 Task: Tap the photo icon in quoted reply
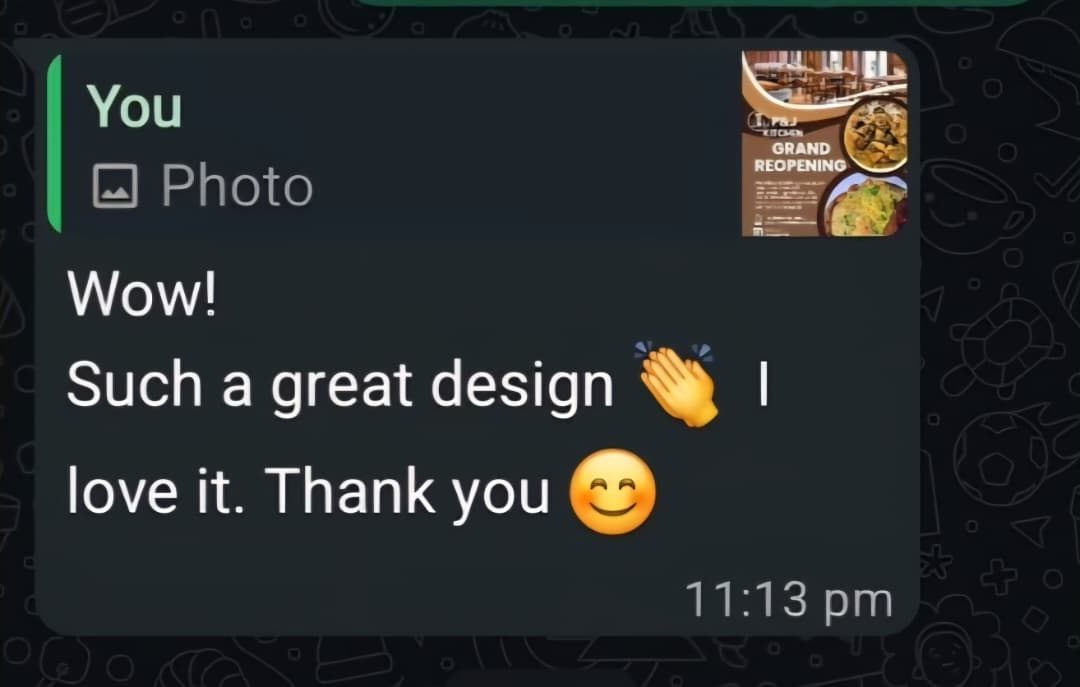(x=115, y=186)
